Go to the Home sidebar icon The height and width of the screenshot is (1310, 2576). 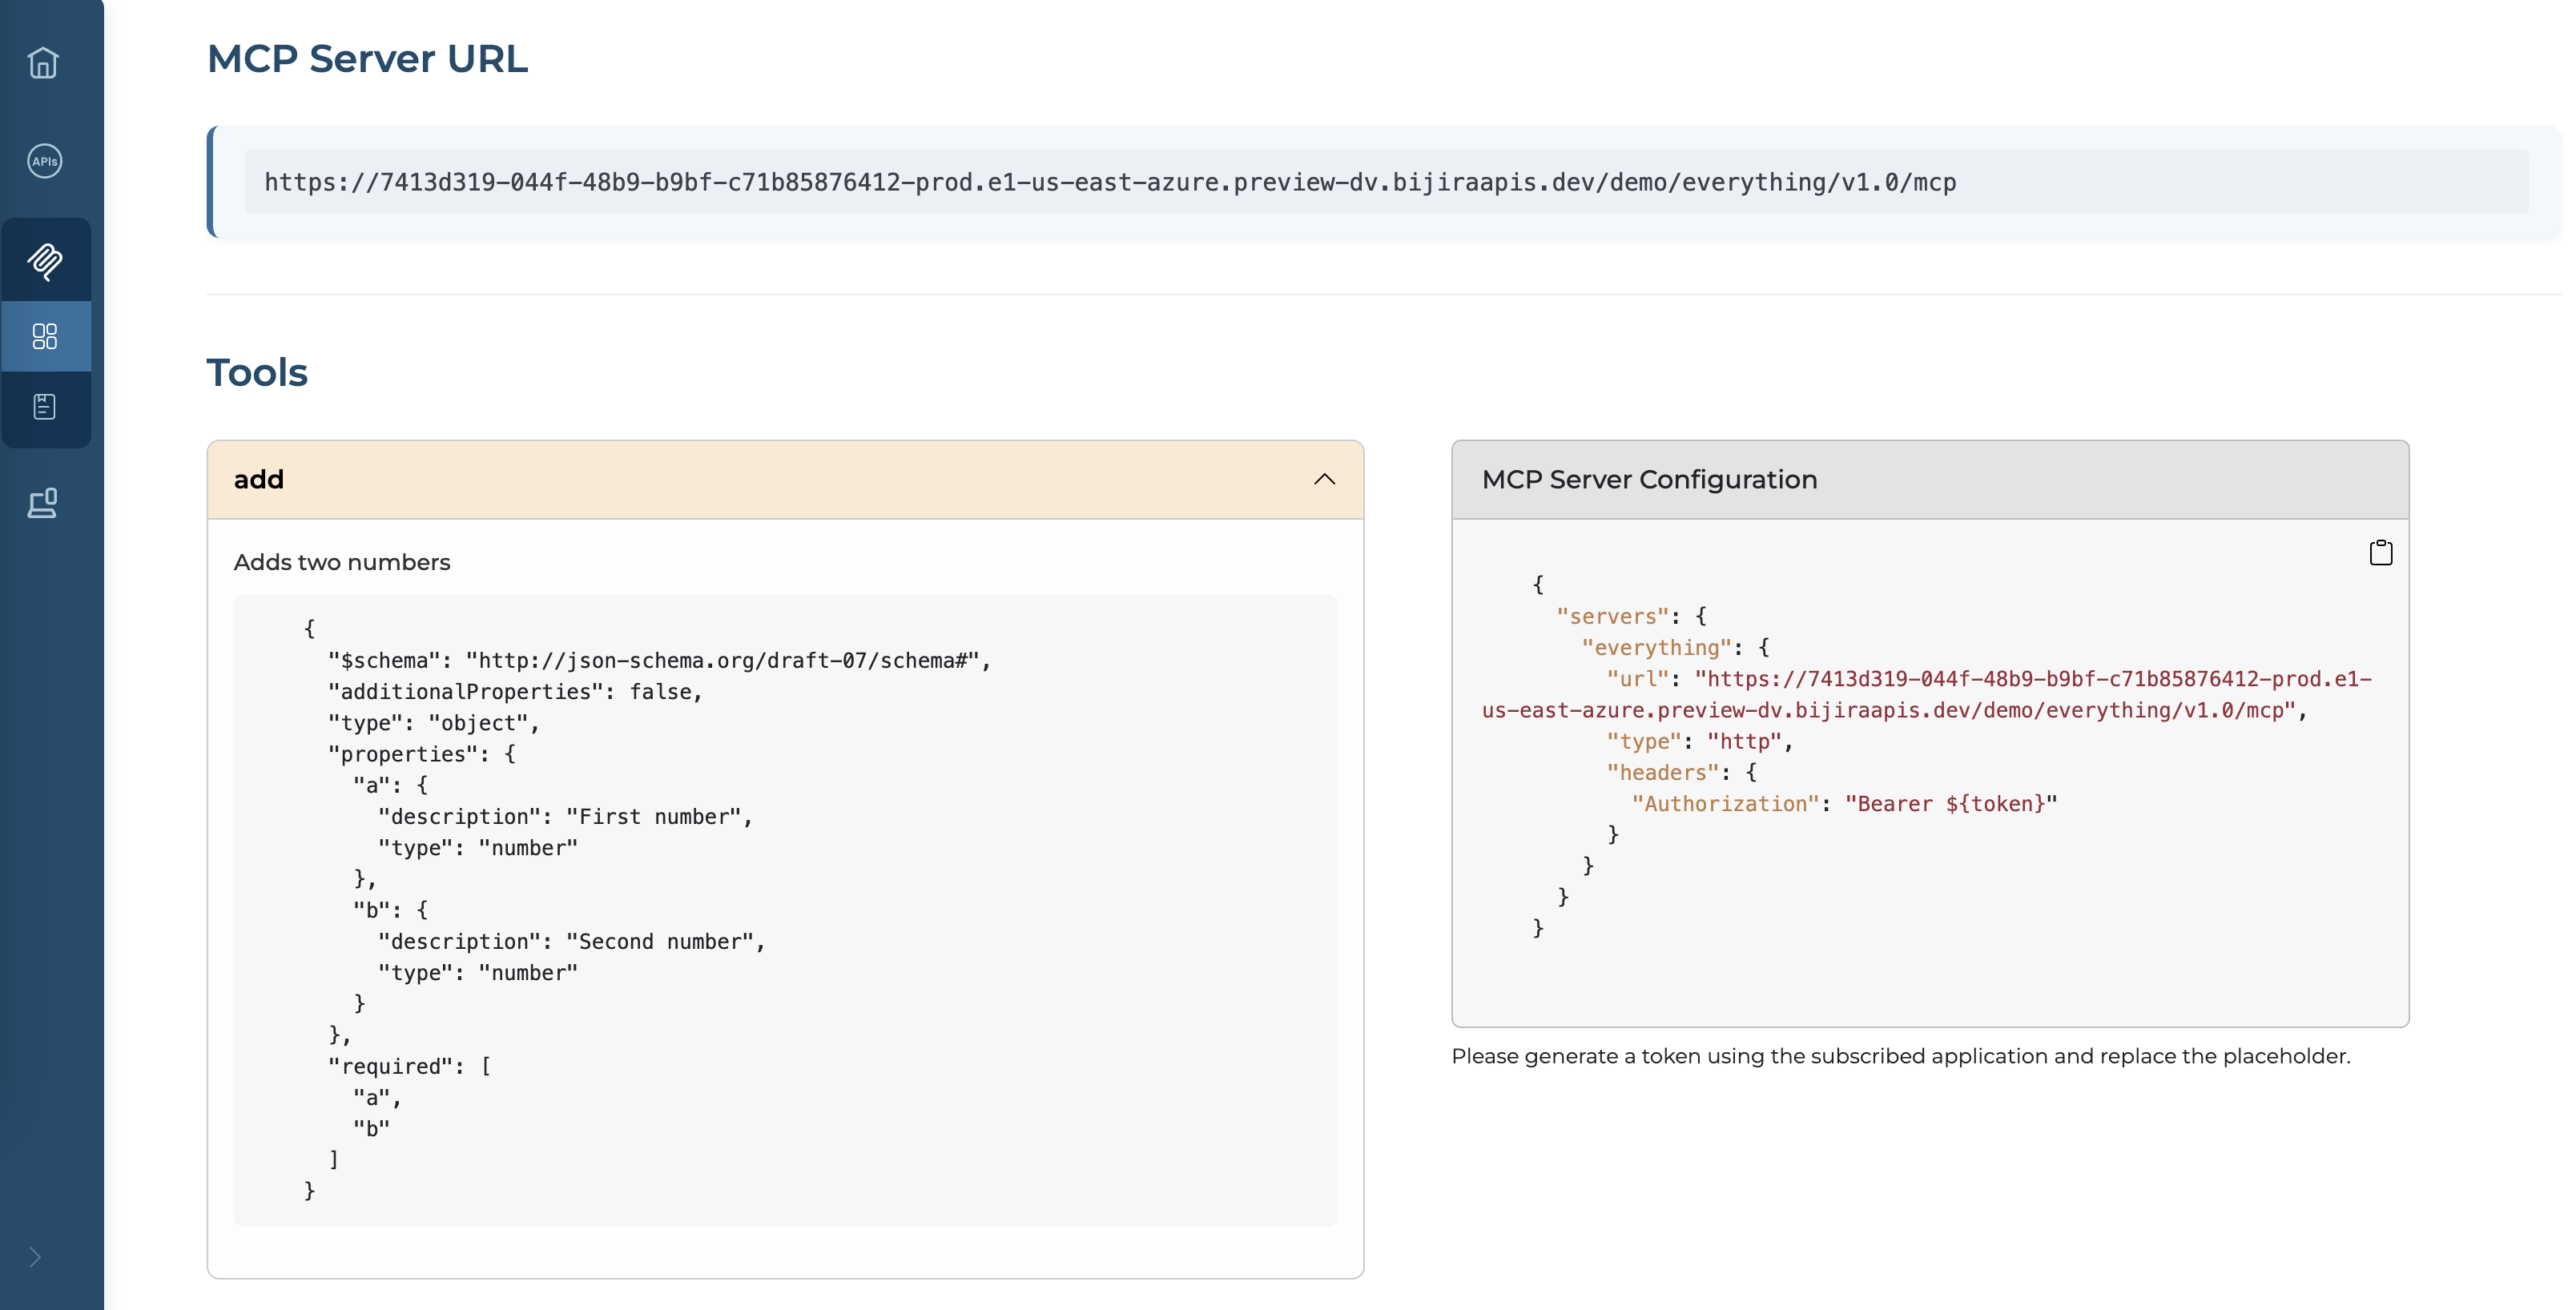pyautogui.click(x=43, y=63)
